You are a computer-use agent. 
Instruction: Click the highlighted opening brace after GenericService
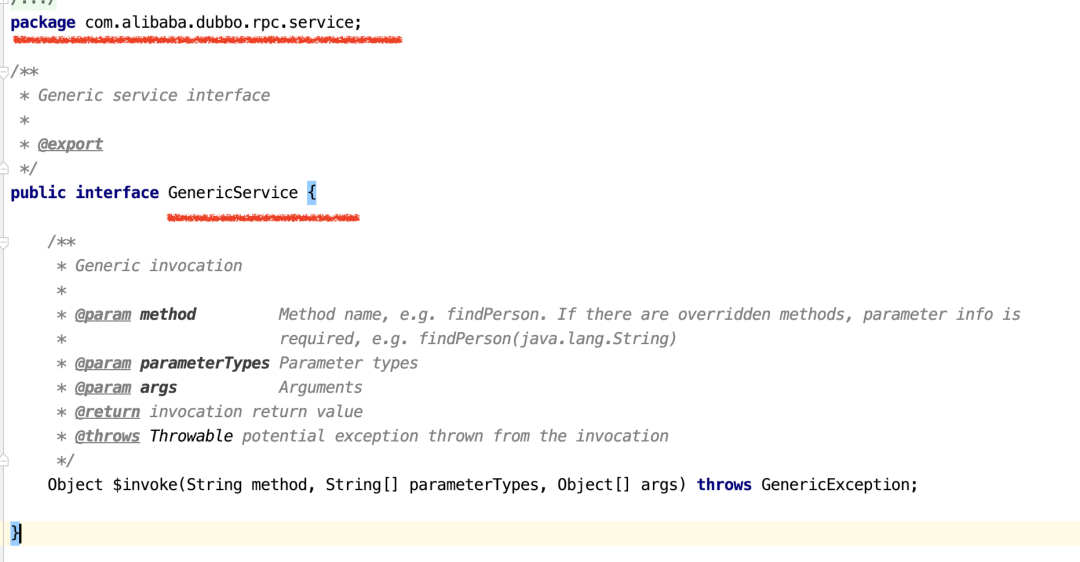point(311,193)
